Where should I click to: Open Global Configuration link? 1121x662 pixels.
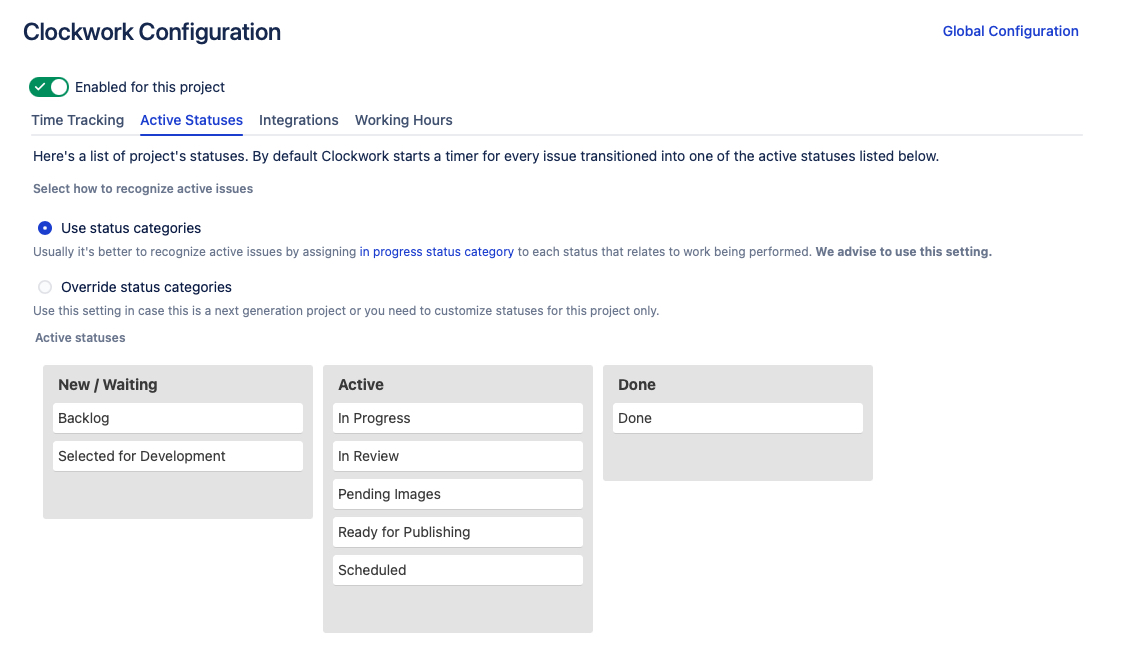pos(1010,31)
